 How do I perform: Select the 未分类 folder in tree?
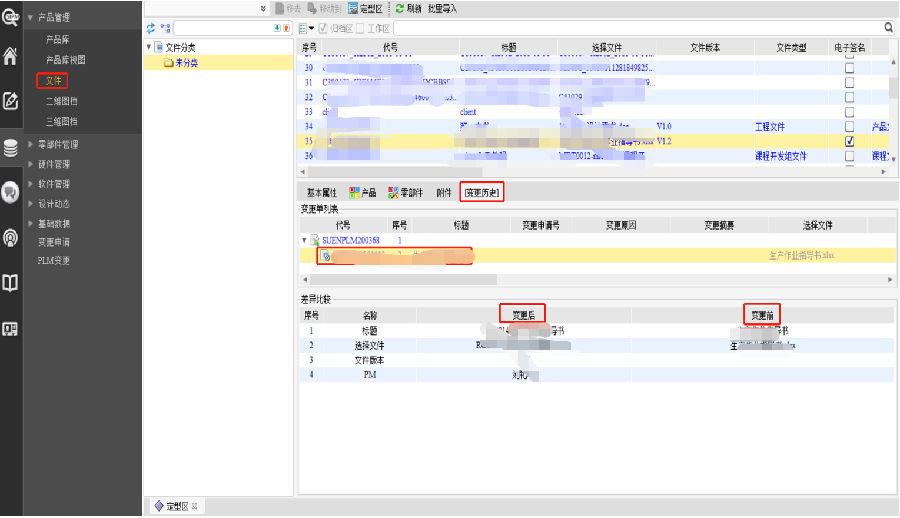pyautogui.click(x=185, y=62)
